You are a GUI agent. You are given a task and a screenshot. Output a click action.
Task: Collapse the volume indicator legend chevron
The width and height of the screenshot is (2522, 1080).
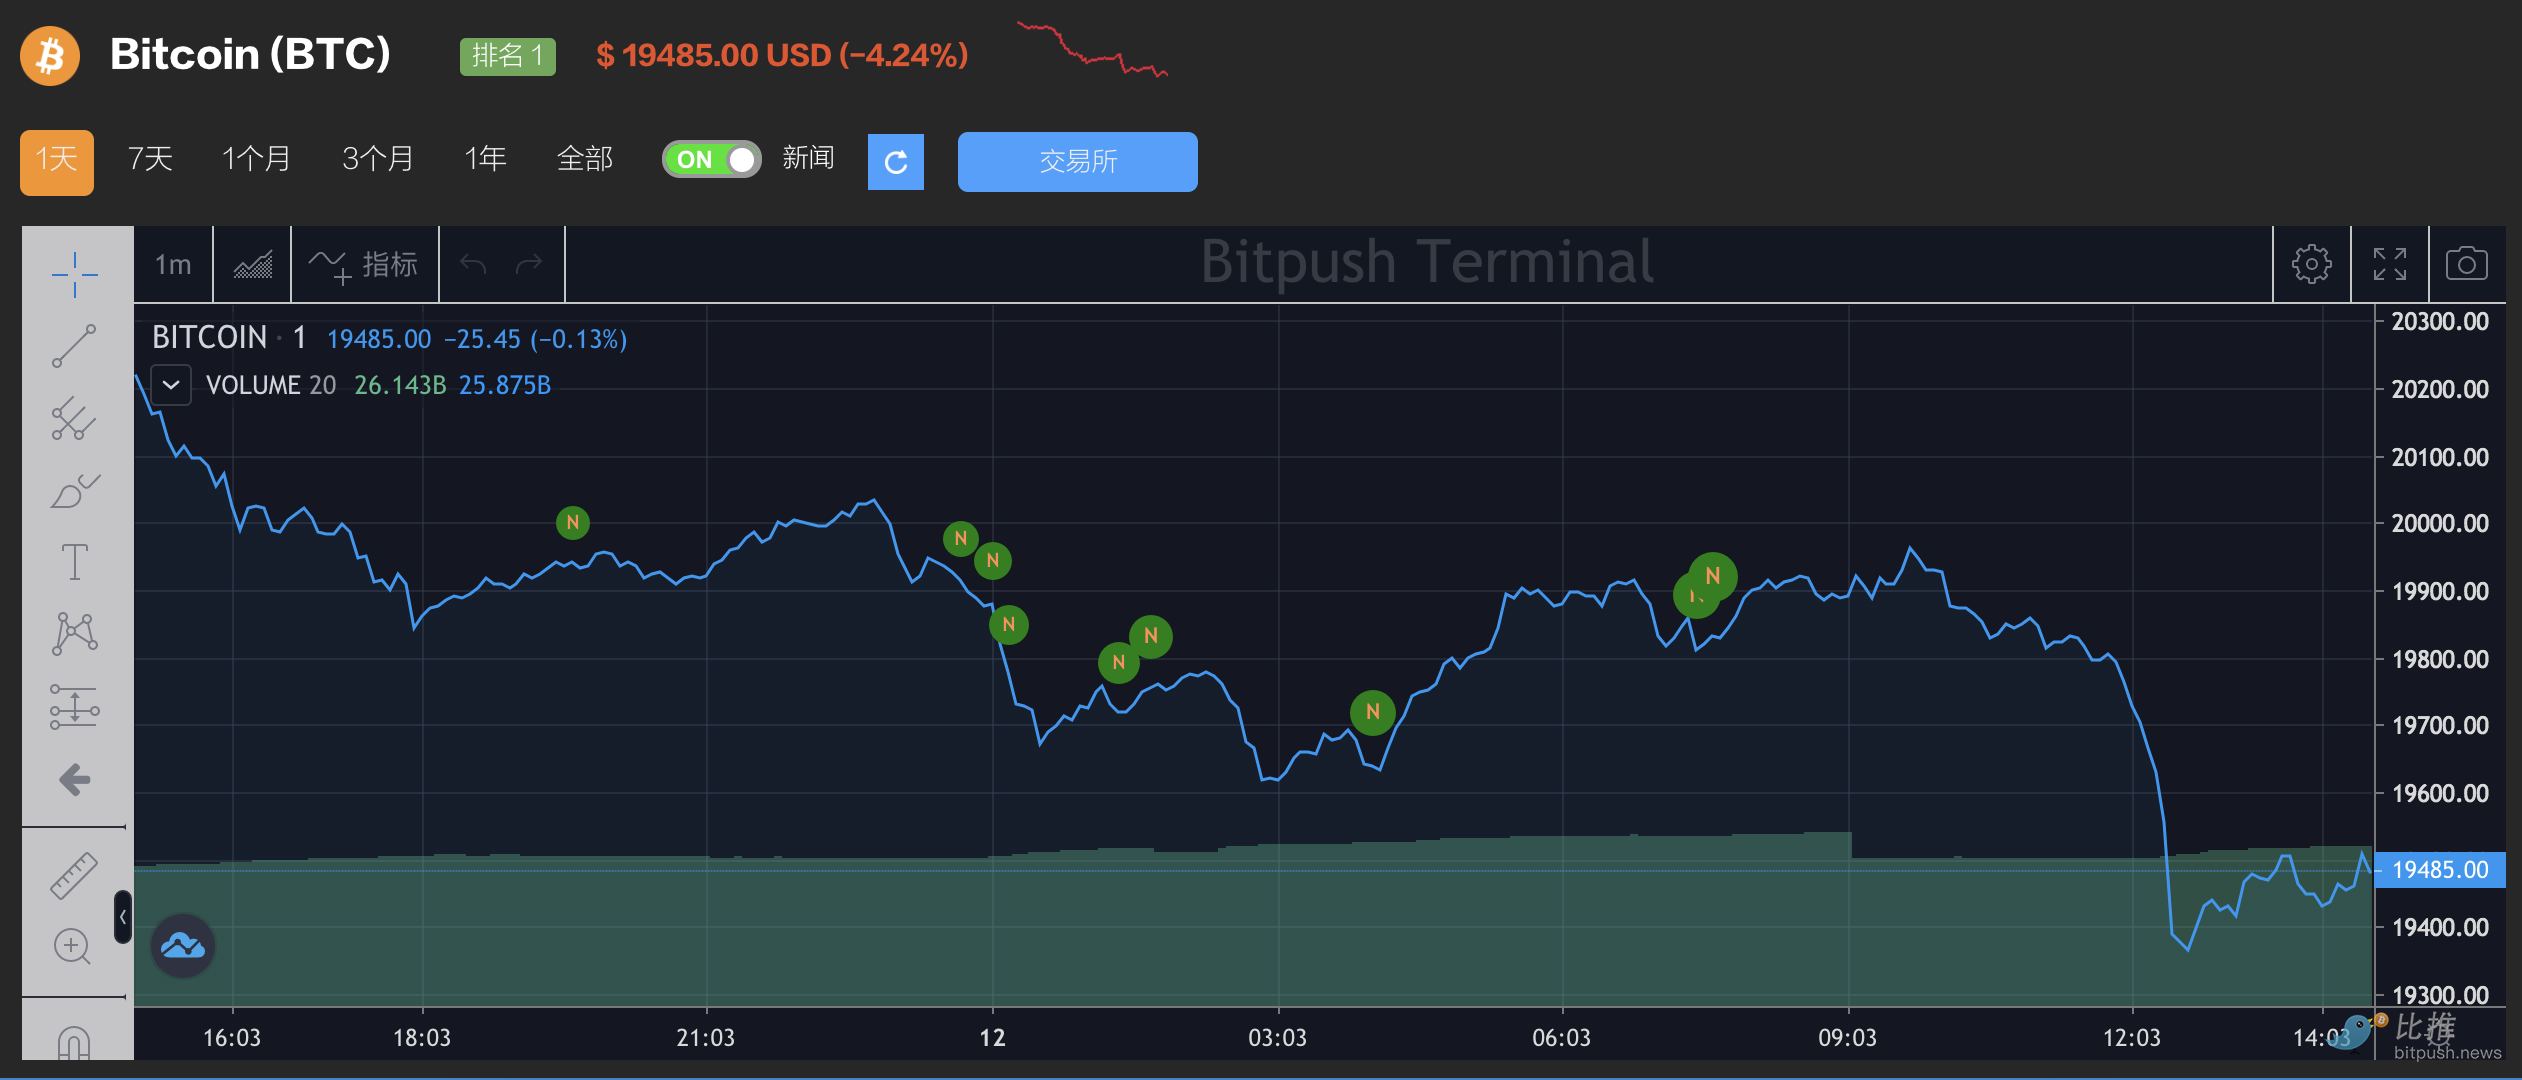171,385
